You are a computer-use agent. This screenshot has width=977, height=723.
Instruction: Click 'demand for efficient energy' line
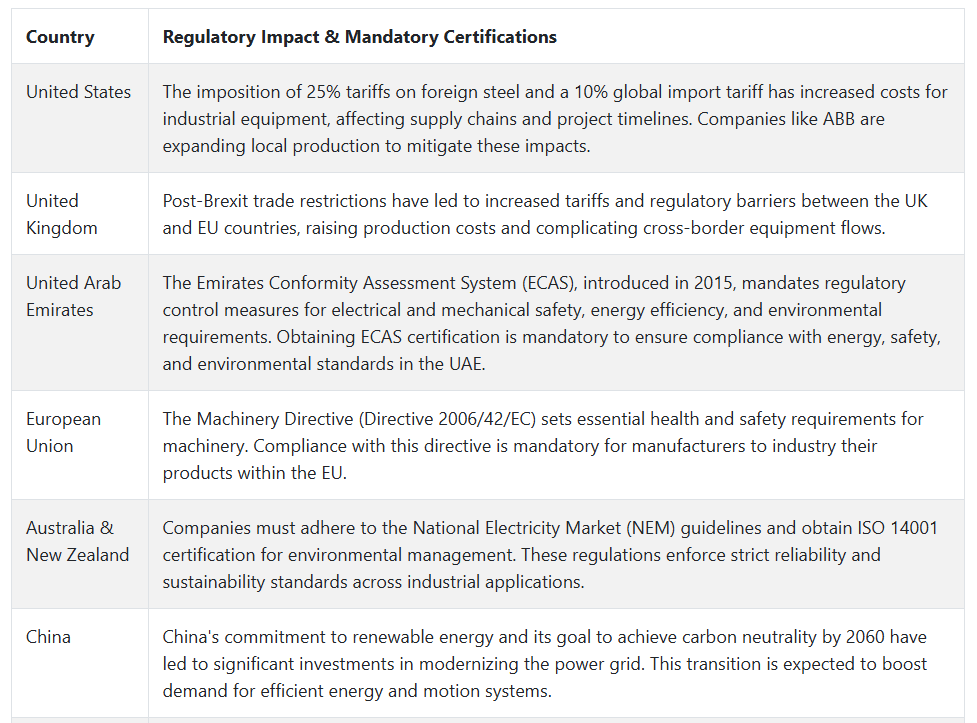(357, 691)
